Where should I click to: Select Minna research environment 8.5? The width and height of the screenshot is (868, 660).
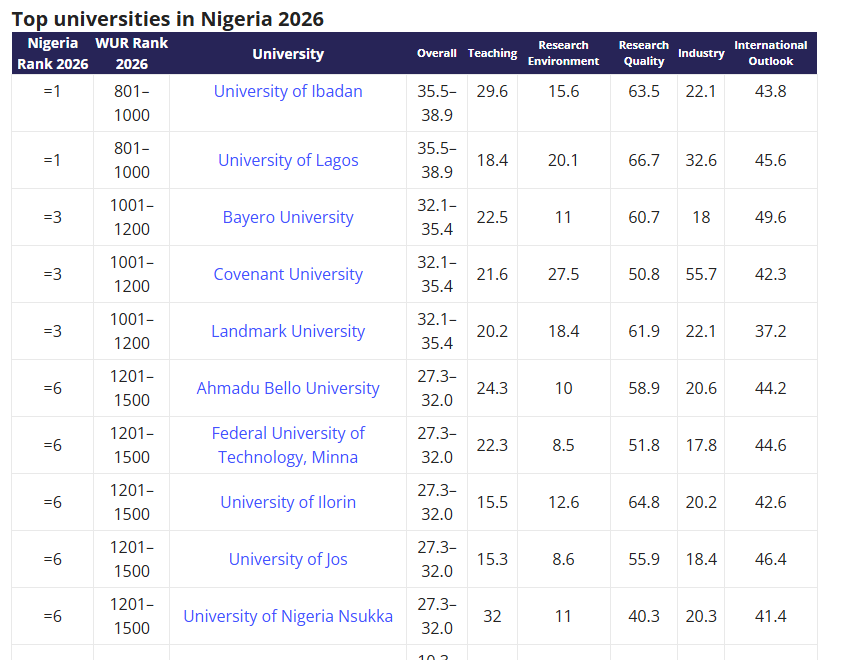pyautogui.click(x=563, y=445)
